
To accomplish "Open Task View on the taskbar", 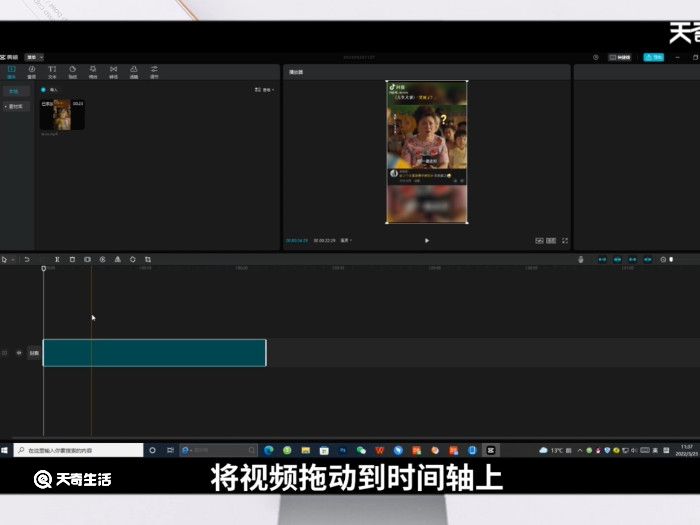I will point(170,450).
